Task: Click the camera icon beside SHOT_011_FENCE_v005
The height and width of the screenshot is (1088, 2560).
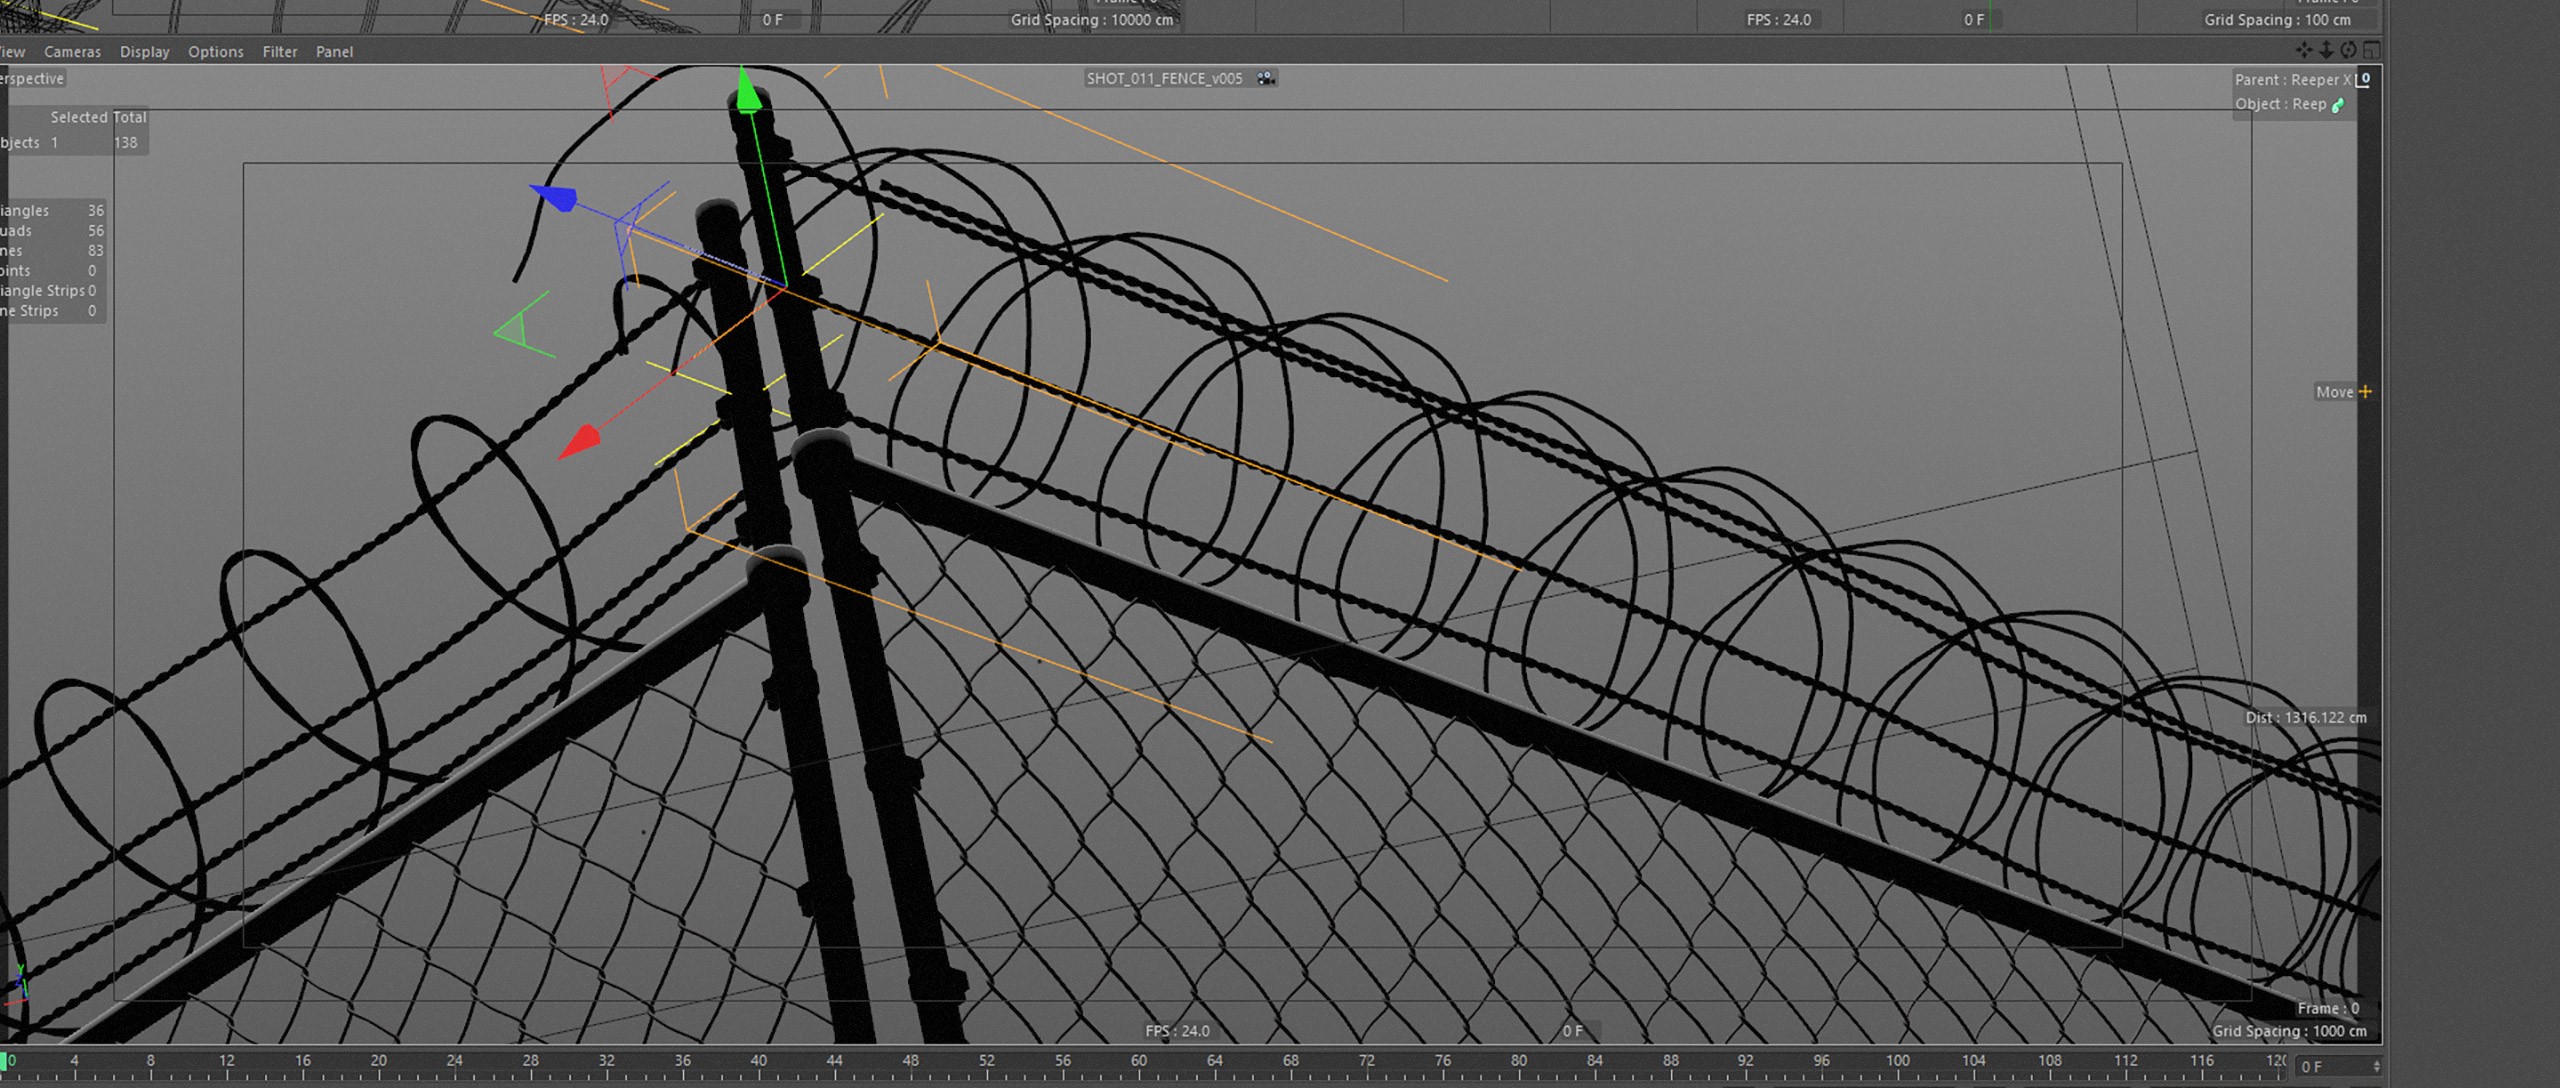Action: click(x=1266, y=78)
